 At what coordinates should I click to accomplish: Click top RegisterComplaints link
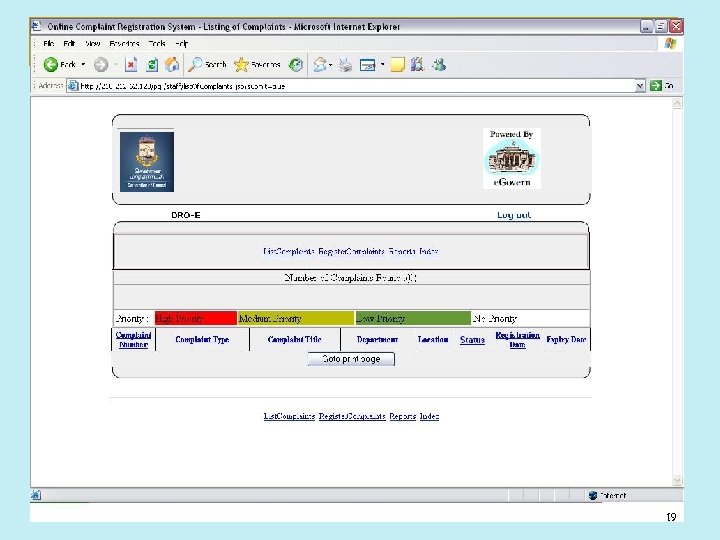click(351, 251)
